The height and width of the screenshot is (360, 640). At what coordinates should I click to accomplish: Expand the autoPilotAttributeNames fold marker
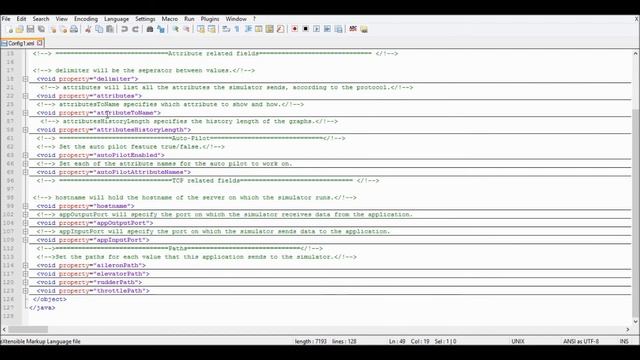25,172
